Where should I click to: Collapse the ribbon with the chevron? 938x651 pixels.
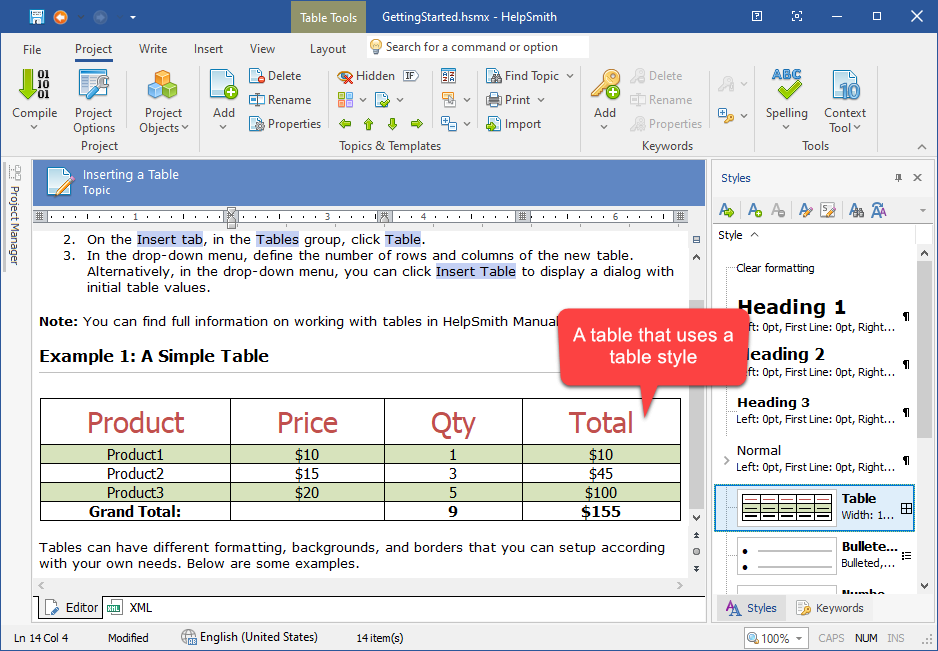[922, 147]
